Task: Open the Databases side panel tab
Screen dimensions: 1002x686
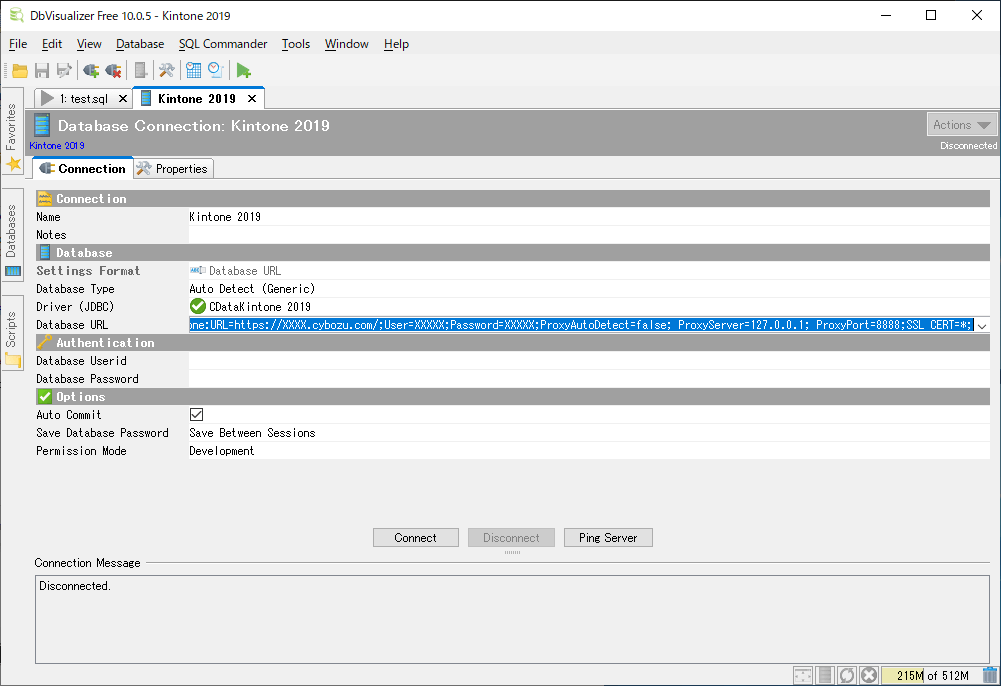Action: point(12,234)
